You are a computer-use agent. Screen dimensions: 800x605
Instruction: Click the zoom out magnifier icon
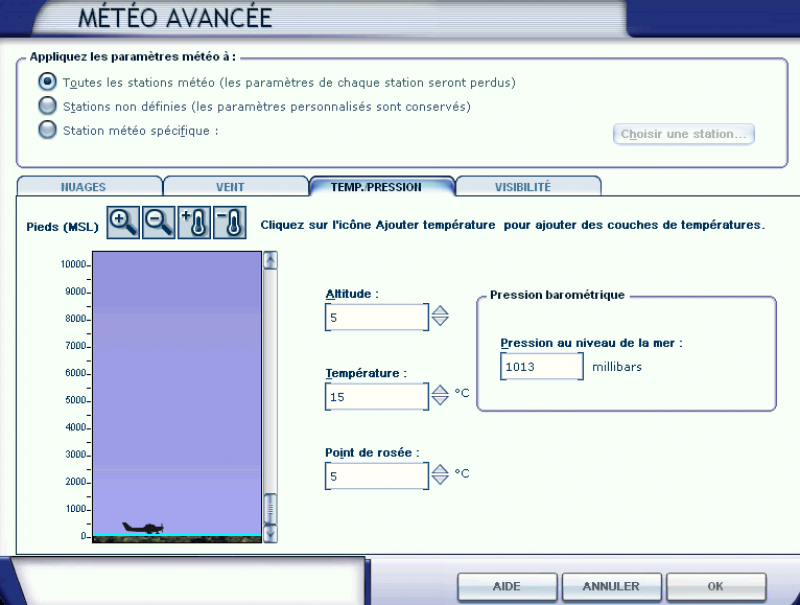point(159,224)
